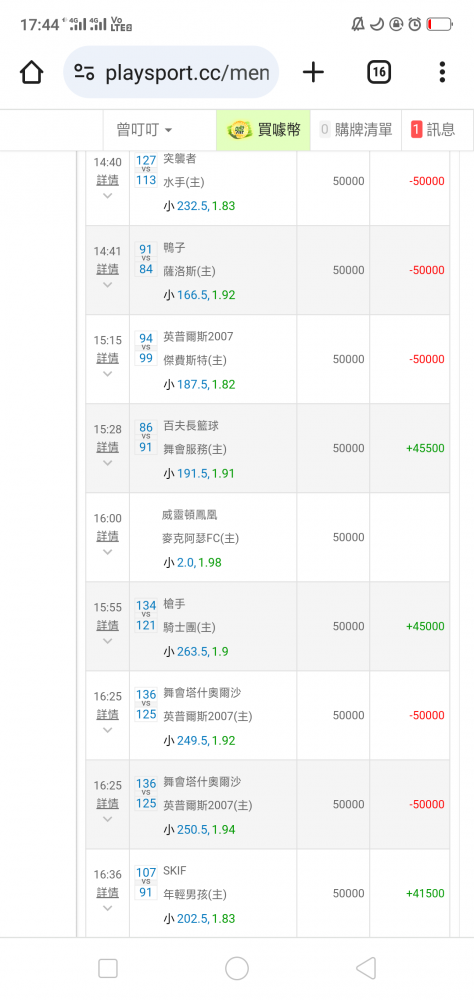
Task: Tap the Android recent apps square
Action: coord(108,968)
